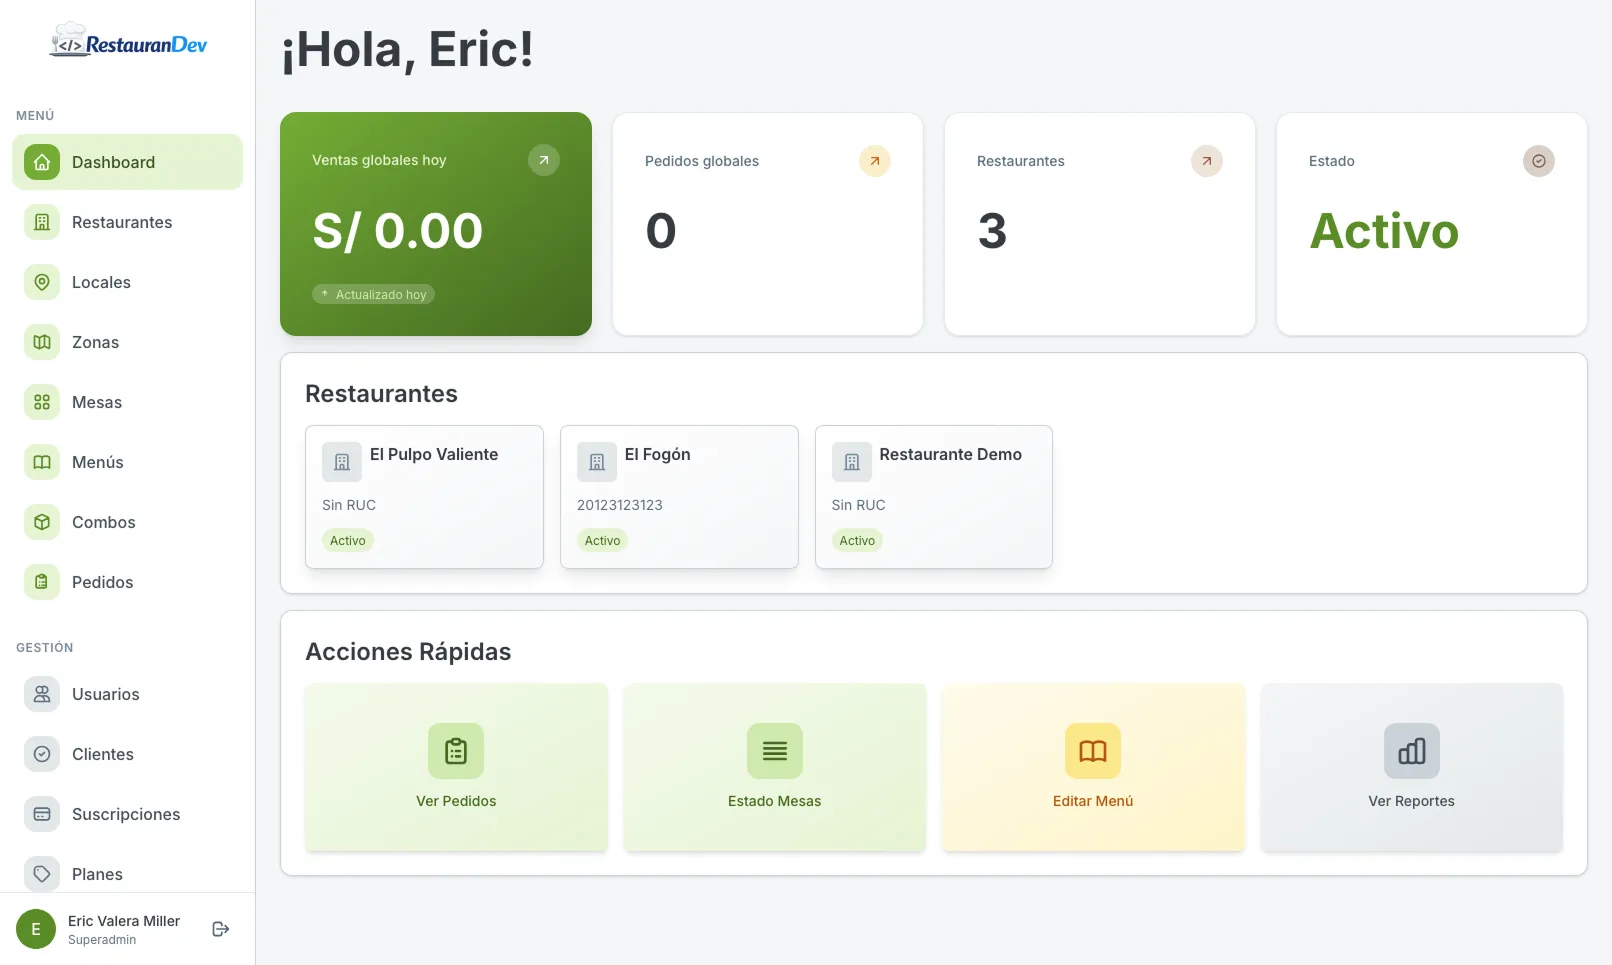Open Suscripciones via its card icon
The width and height of the screenshot is (1612, 965).
(41, 814)
